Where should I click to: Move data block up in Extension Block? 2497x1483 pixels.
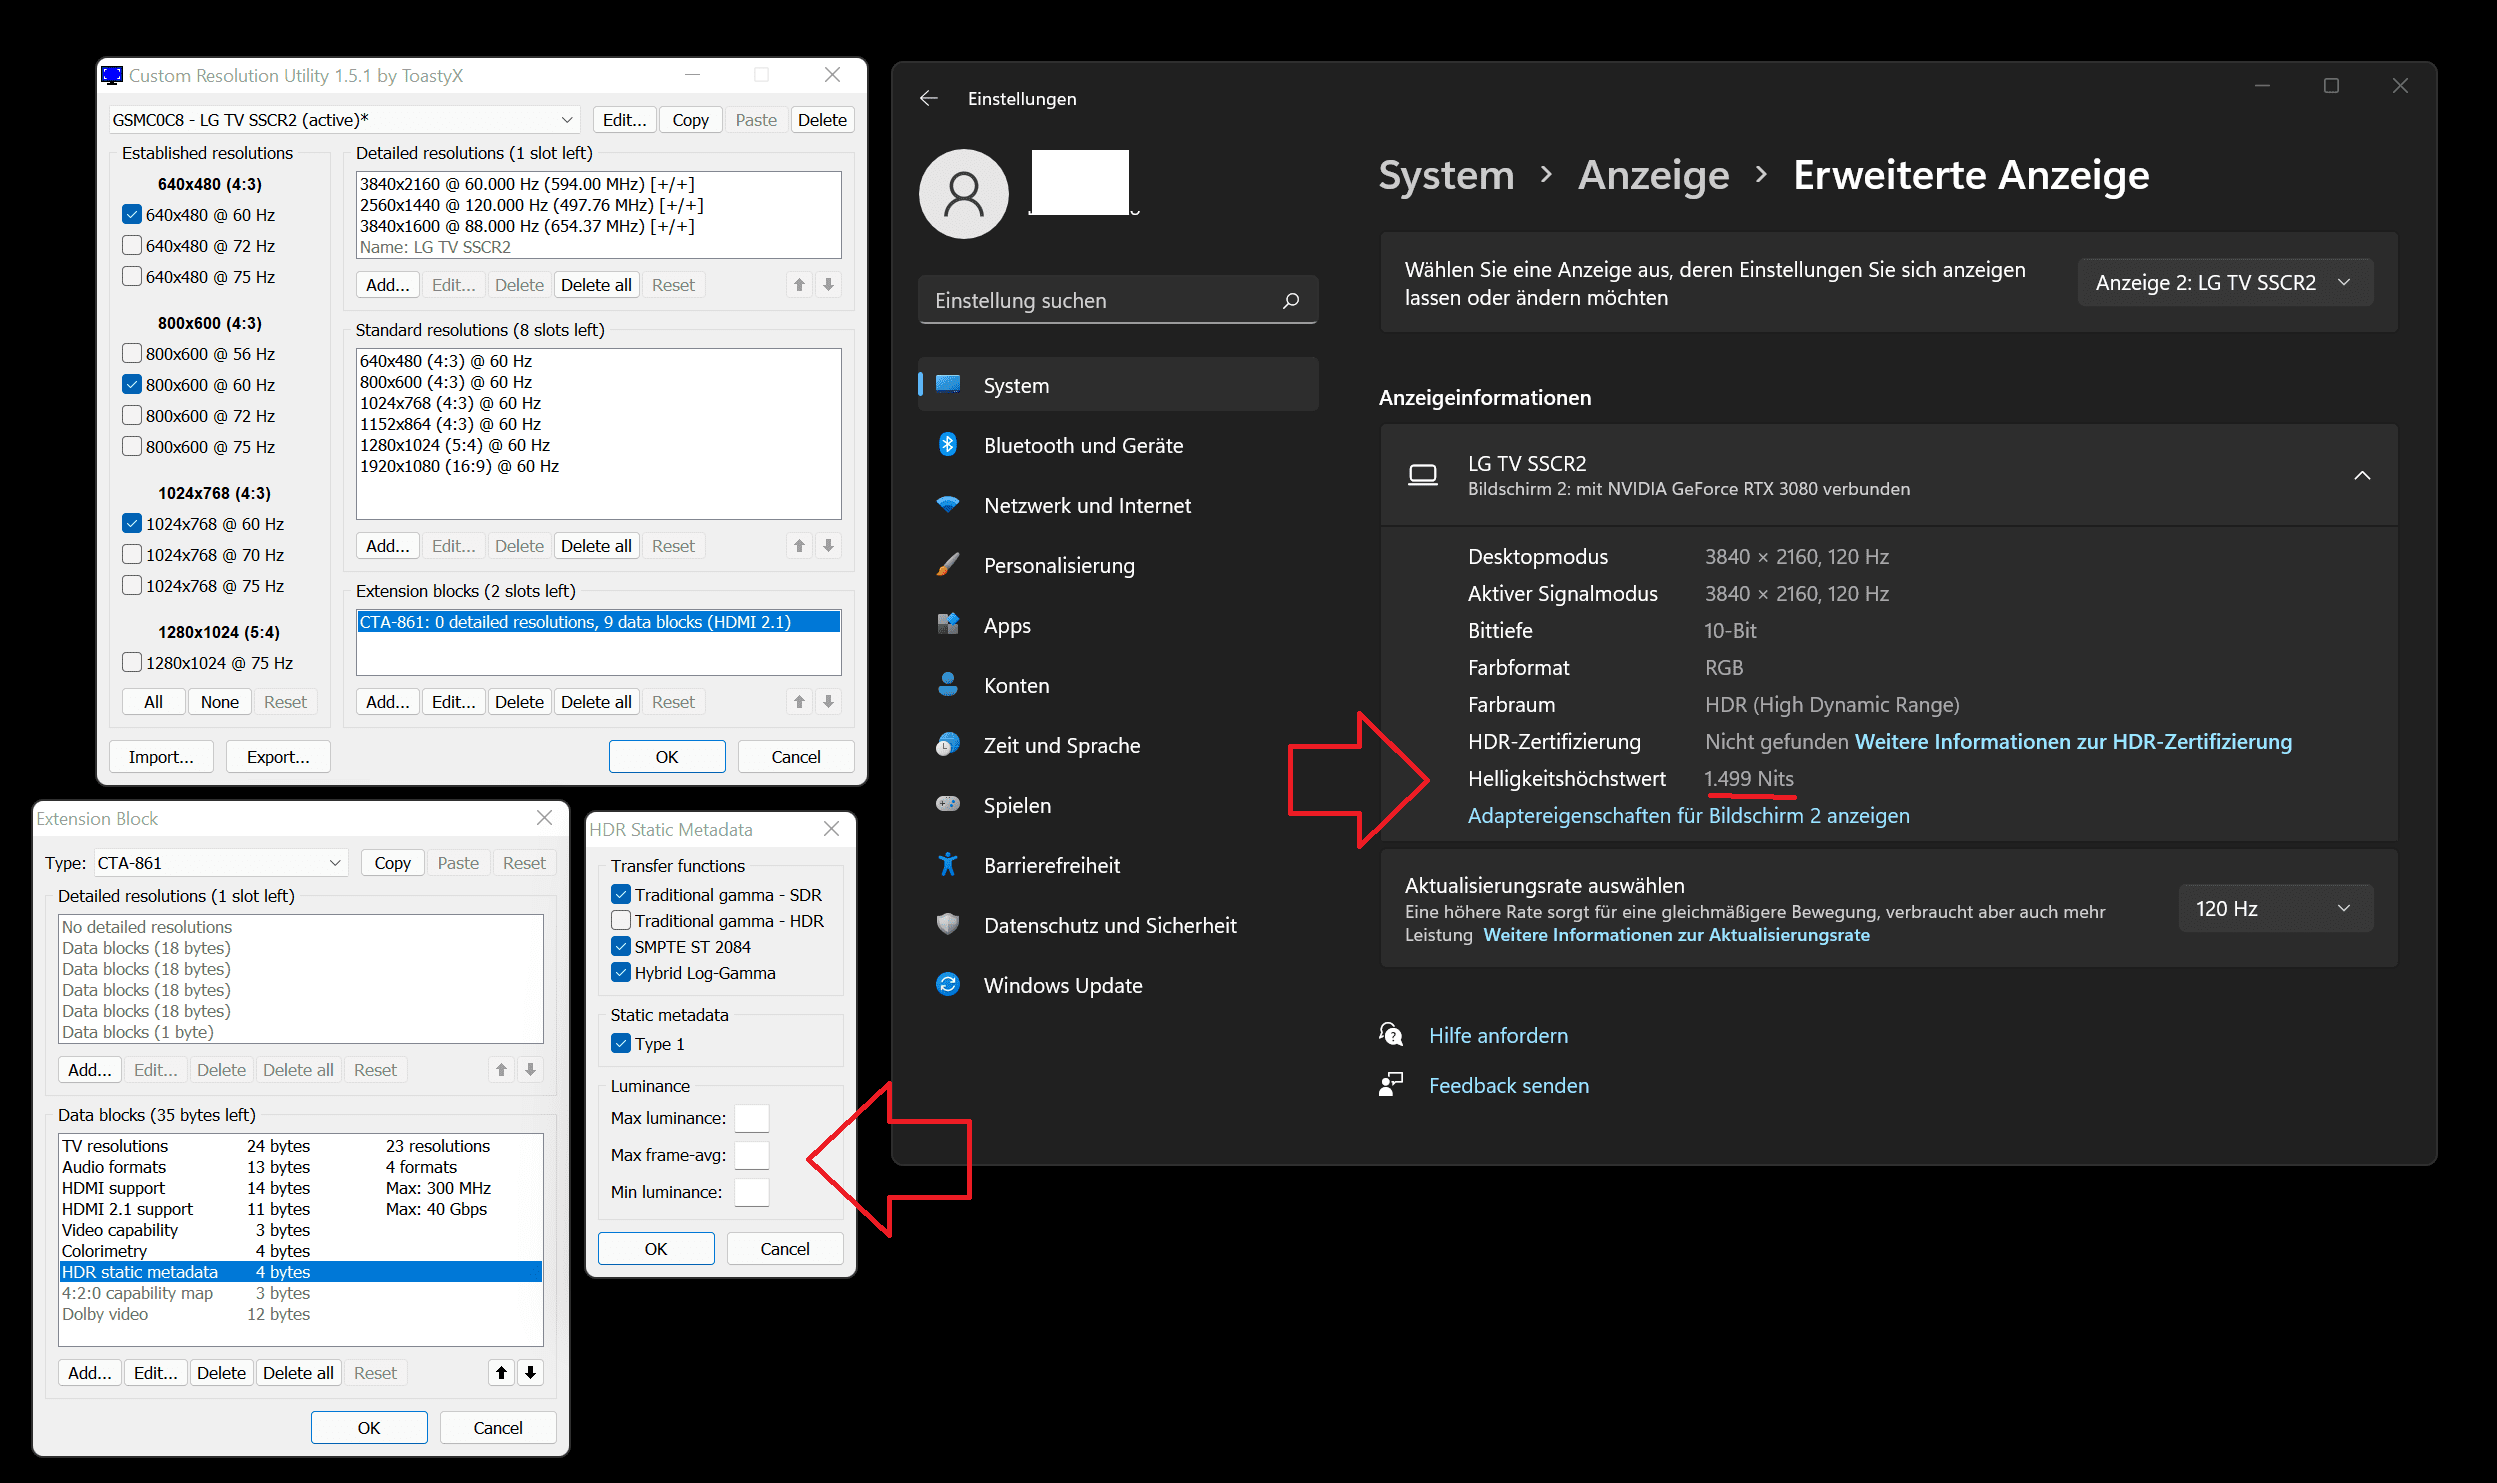pos(502,1373)
